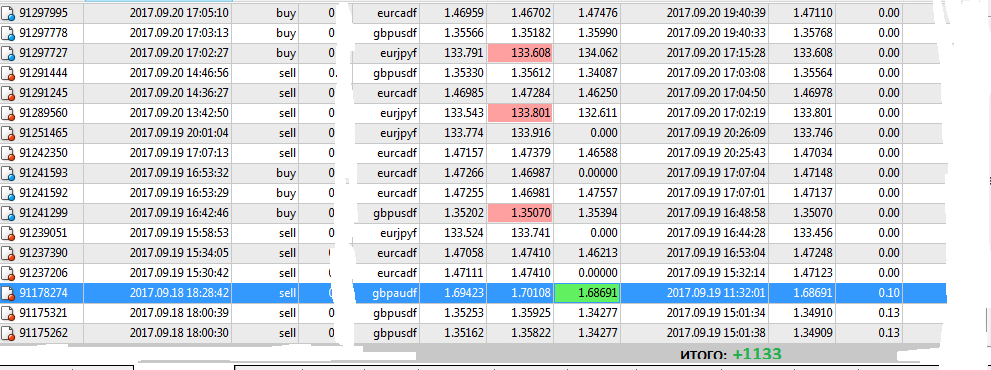Click sell order icon for 91291245
The height and width of the screenshot is (370, 991).
[8, 93]
